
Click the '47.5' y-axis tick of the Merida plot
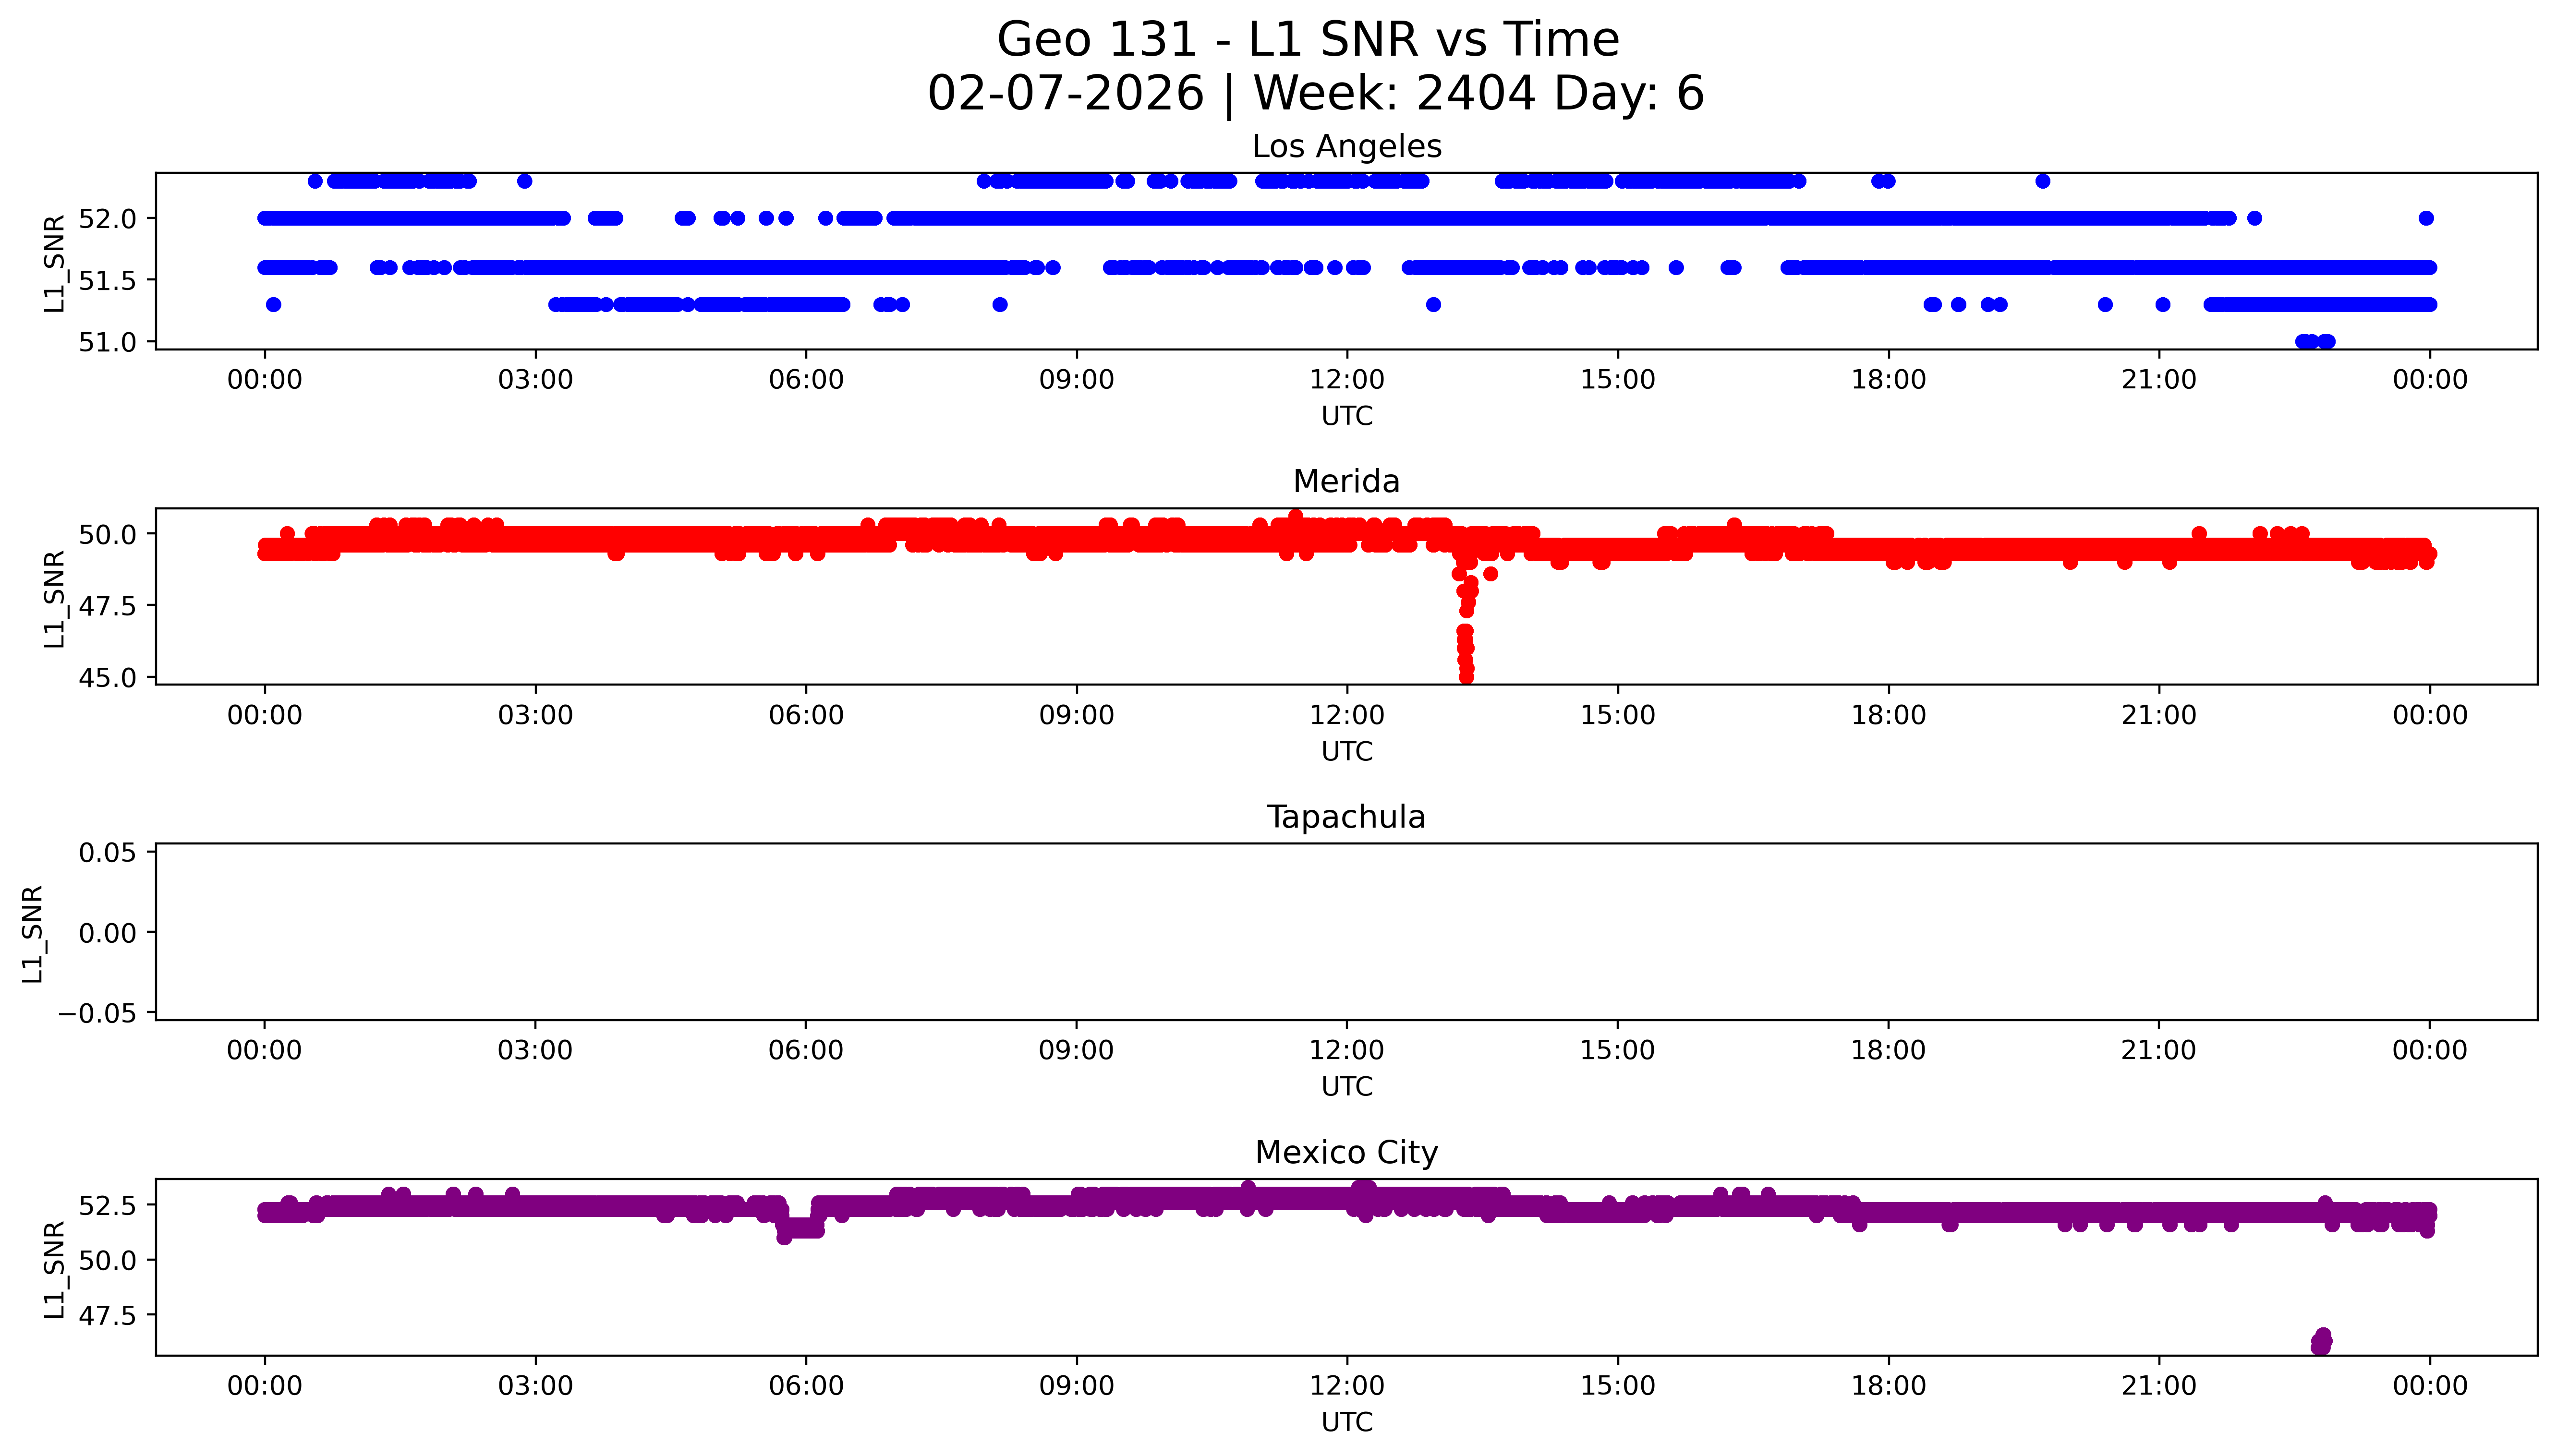(x=106, y=606)
